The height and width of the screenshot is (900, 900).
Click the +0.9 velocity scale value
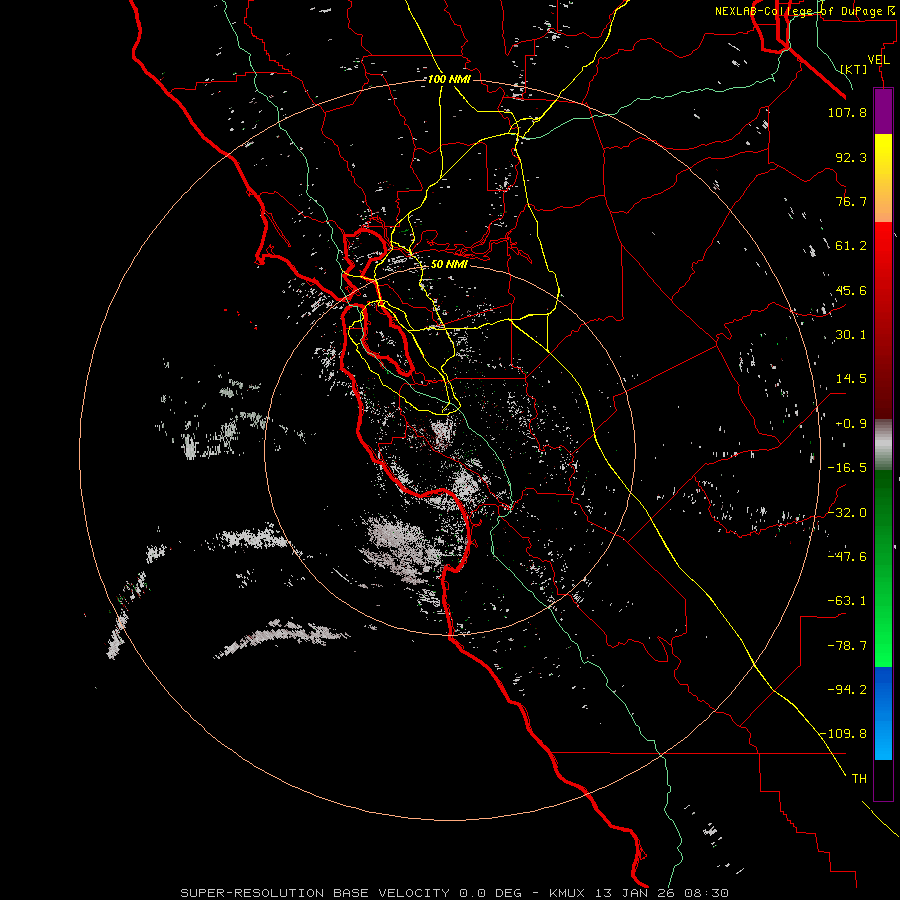point(851,424)
